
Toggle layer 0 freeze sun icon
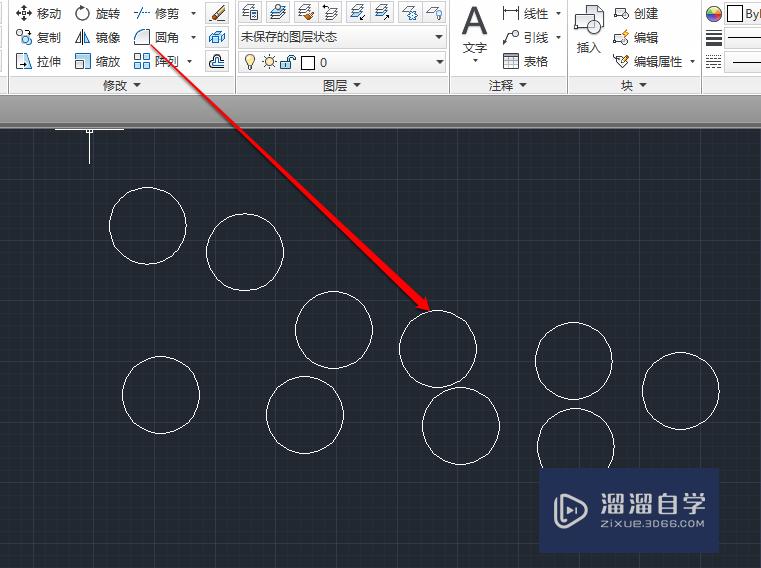pos(269,62)
